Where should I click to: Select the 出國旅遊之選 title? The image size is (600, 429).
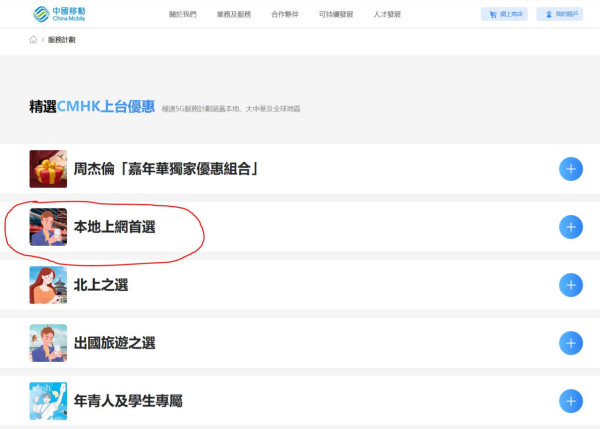pos(114,343)
